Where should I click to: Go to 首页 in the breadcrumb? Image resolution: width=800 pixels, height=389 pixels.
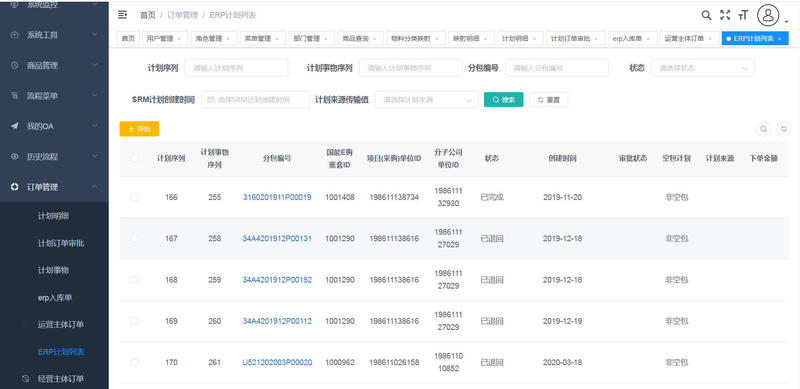147,15
